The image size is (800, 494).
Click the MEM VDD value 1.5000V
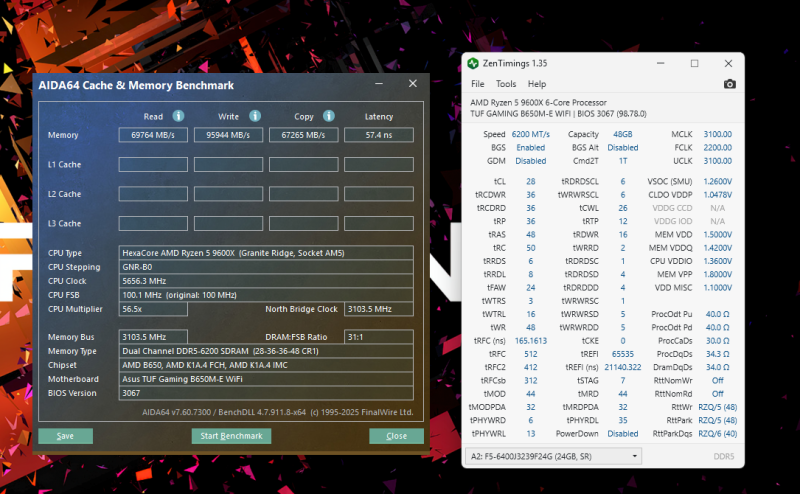[x=717, y=234]
